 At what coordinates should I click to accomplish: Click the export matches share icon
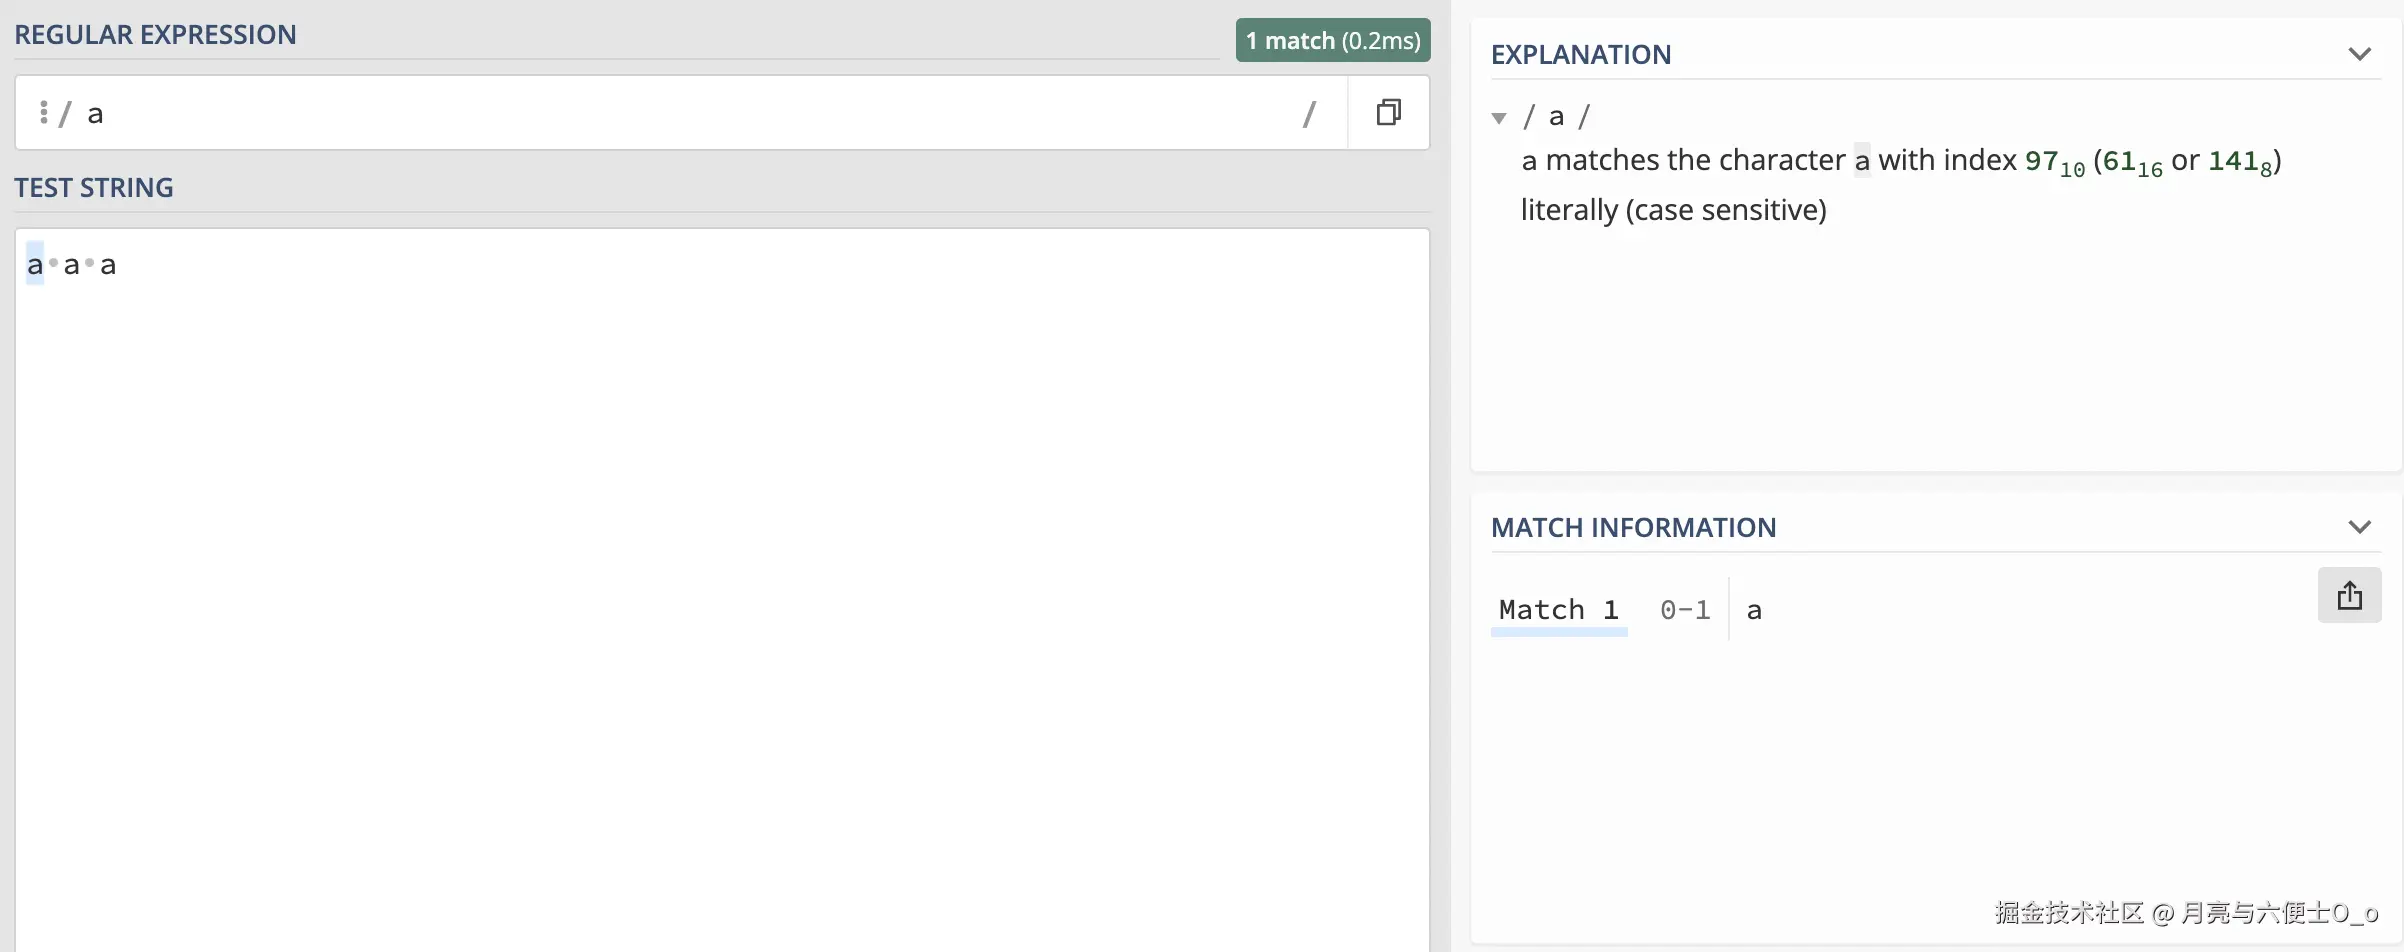point(2349,596)
